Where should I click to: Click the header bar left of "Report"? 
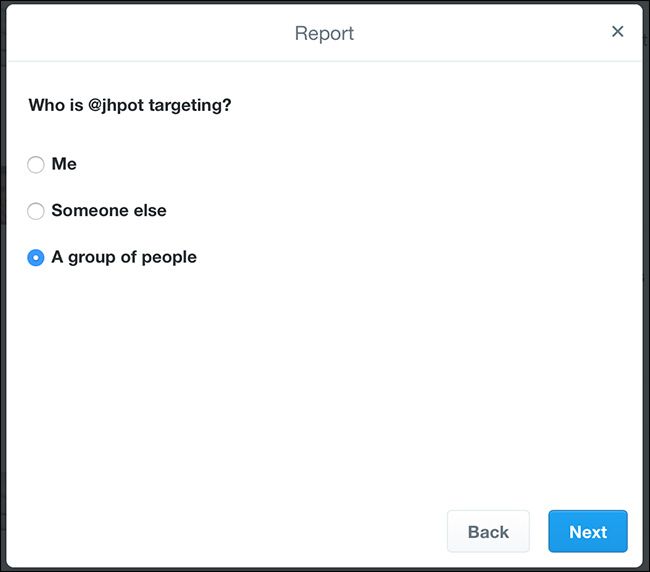coord(150,33)
